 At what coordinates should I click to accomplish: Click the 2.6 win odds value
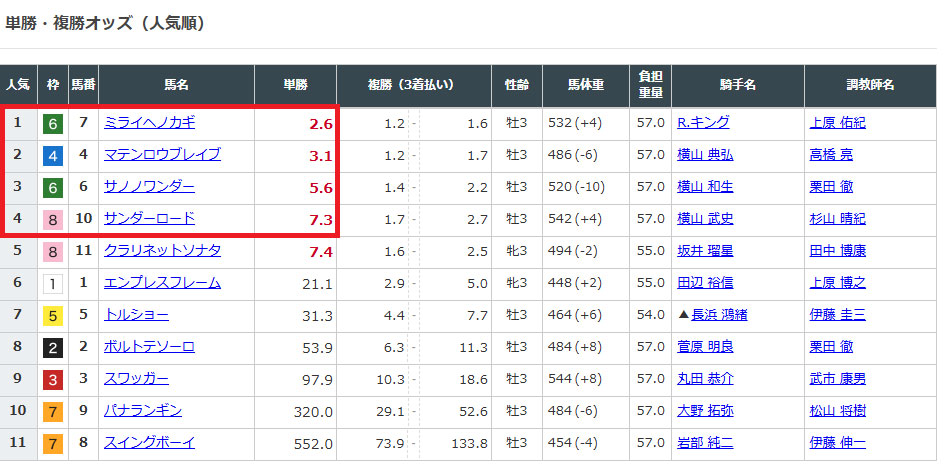click(x=320, y=124)
